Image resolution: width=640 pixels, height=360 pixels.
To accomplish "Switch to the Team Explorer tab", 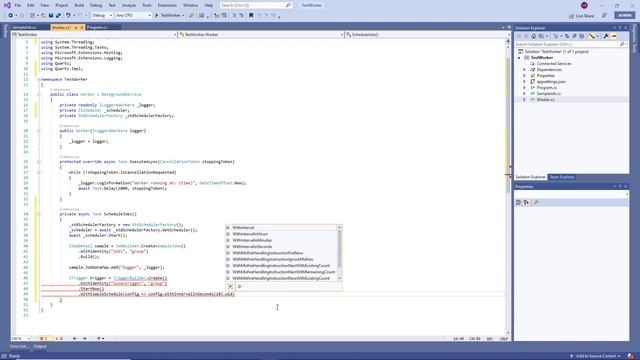I will [x=562, y=177].
